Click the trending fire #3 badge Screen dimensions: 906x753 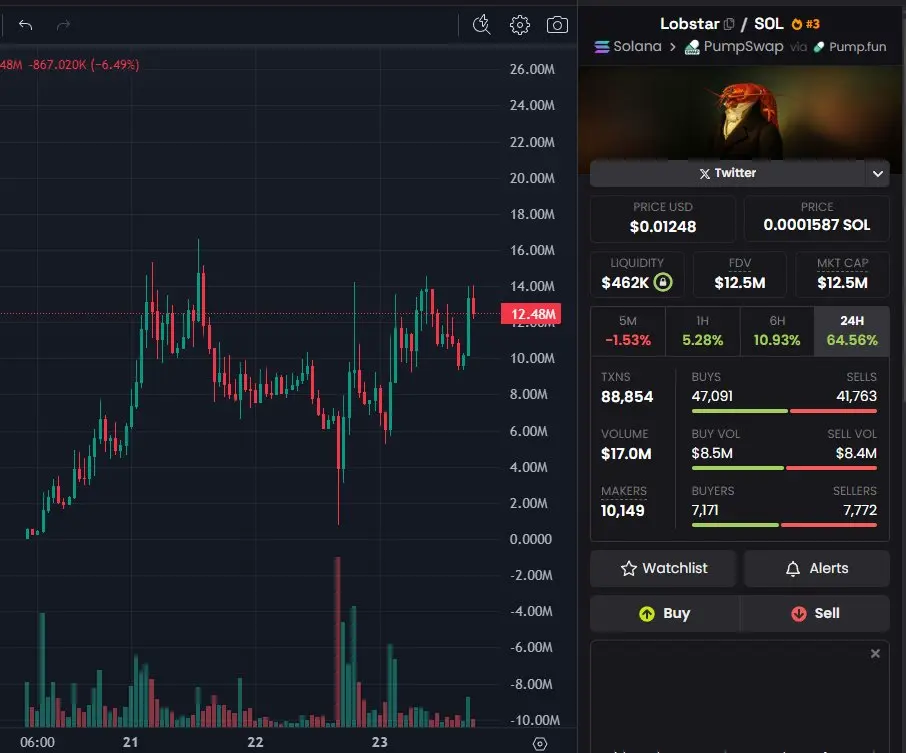tap(805, 24)
